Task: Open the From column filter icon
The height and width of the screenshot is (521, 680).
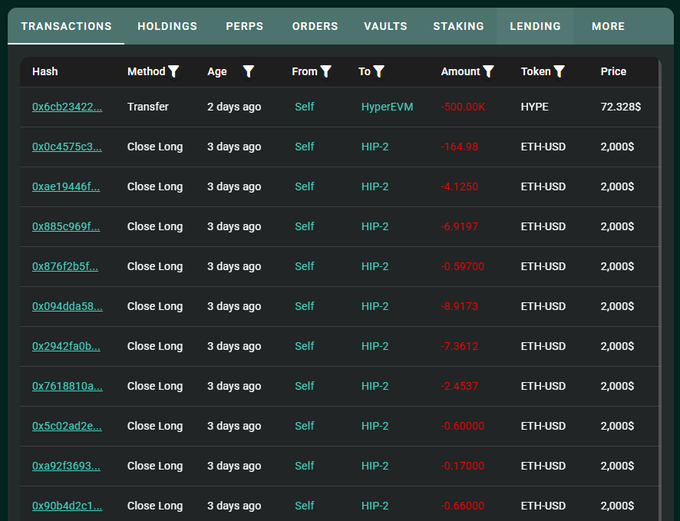Action: [x=326, y=71]
